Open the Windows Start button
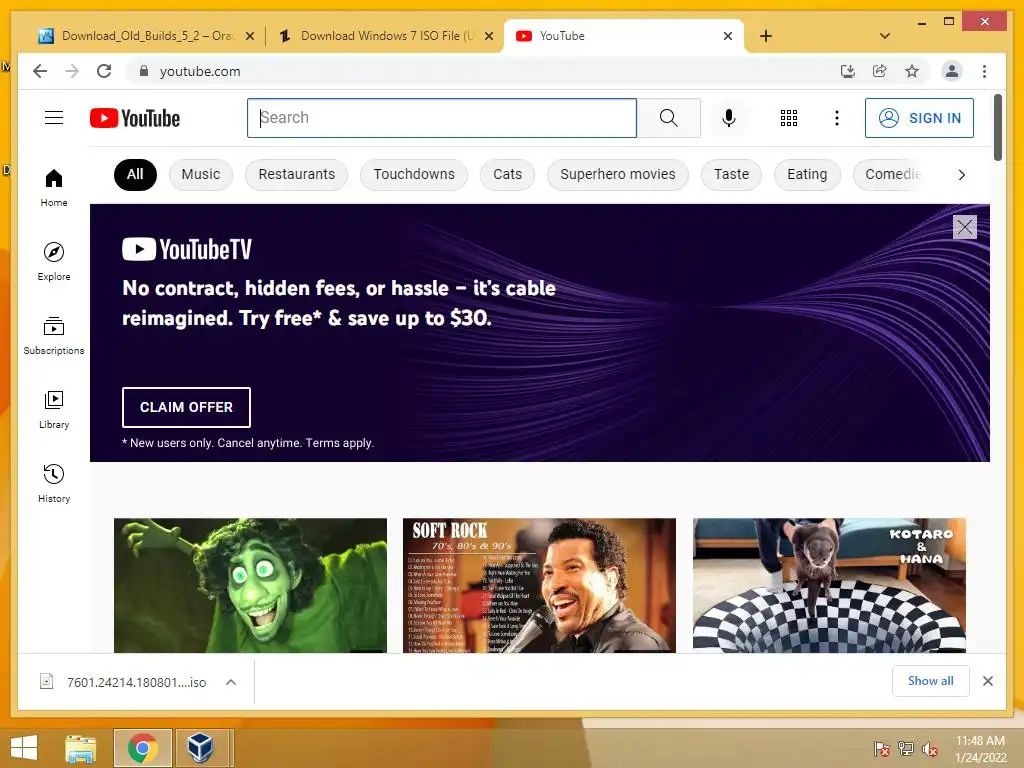This screenshot has height=768, width=1024. click(x=24, y=748)
